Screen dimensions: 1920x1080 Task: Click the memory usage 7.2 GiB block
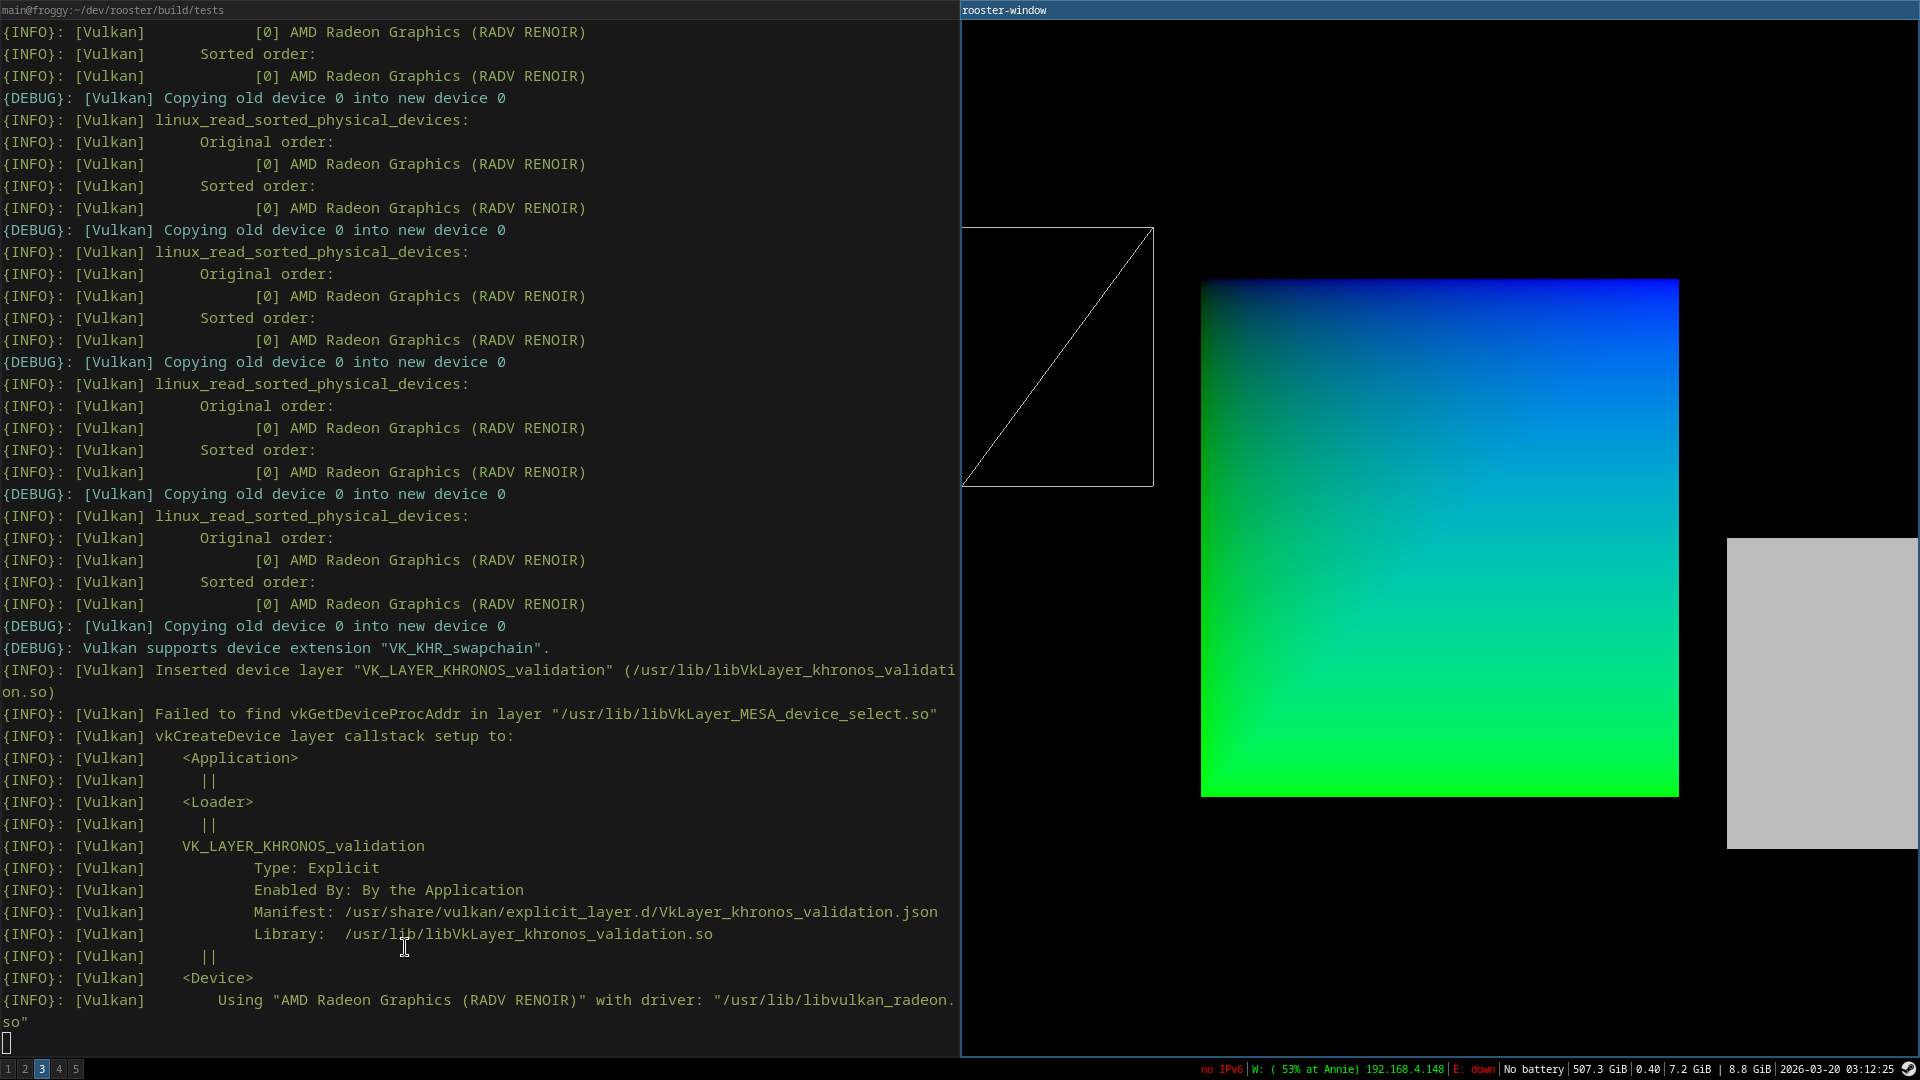point(1690,1069)
